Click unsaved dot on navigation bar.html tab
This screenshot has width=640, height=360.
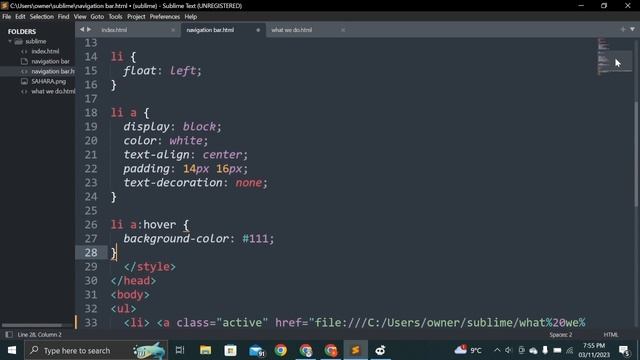point(258,30)
